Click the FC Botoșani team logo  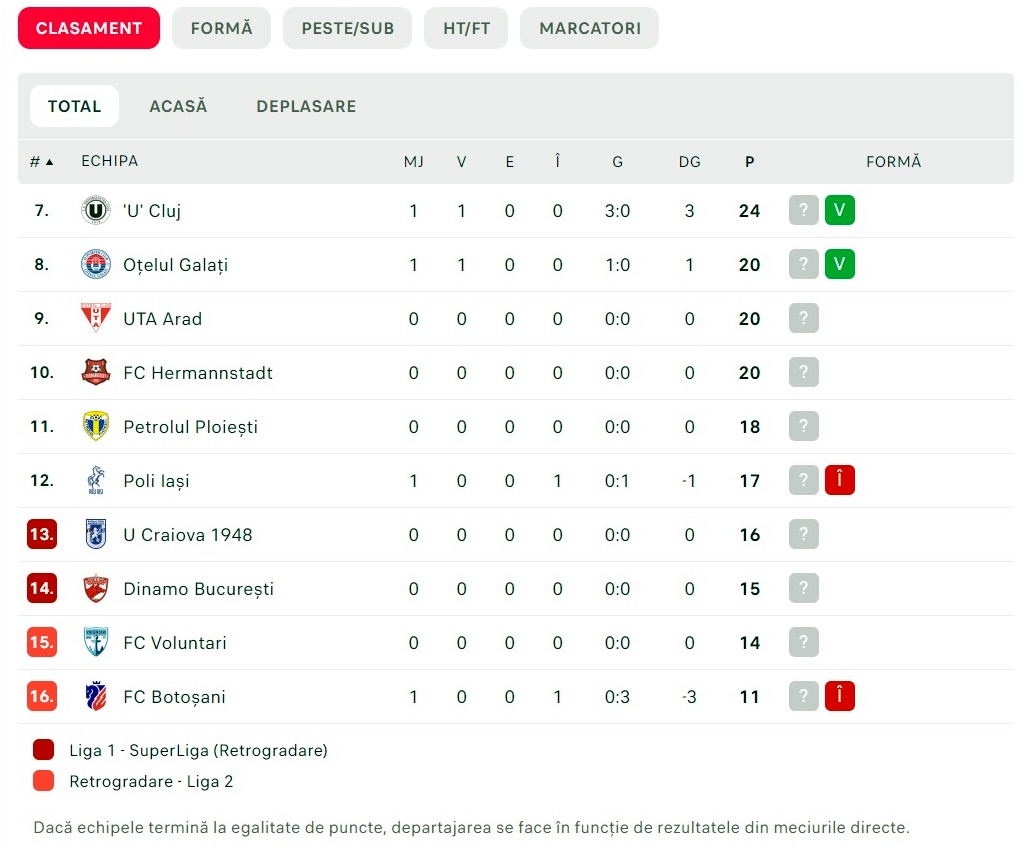click(x=96, y=697)
